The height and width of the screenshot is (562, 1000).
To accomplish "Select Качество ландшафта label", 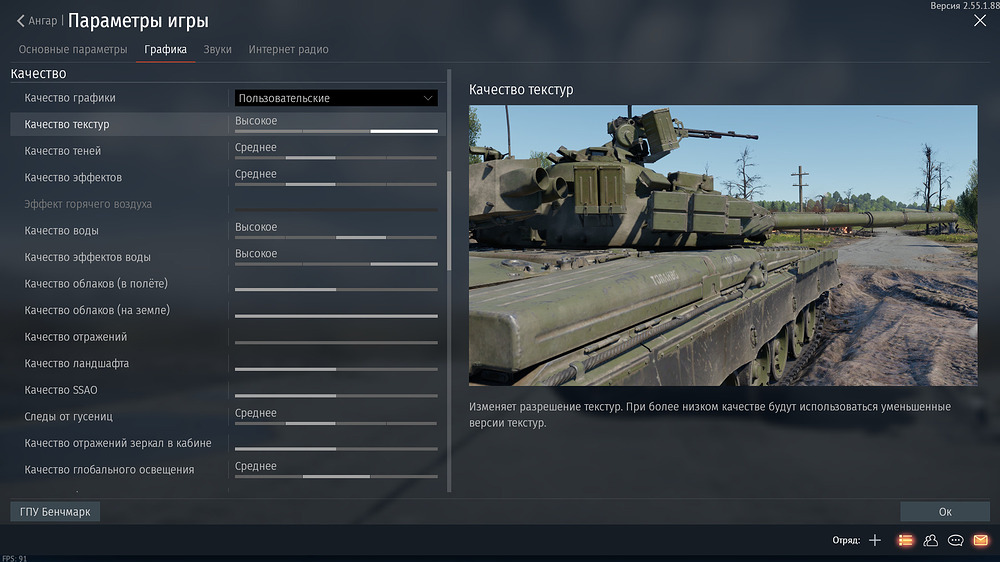I will point(77,363).
